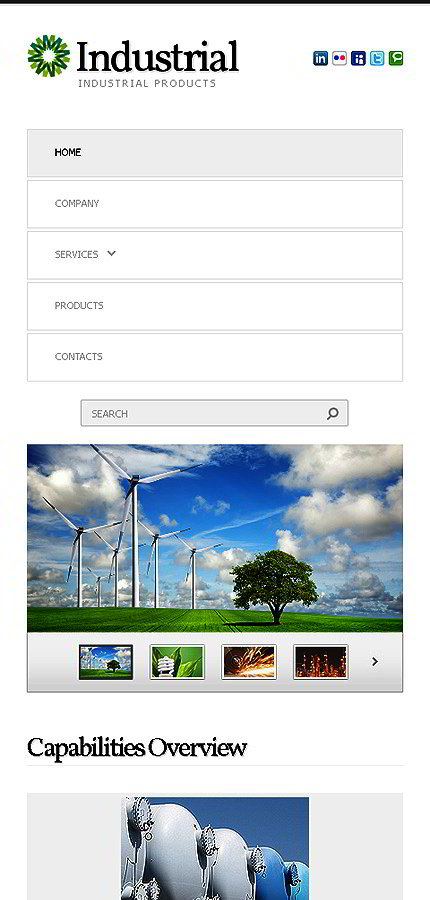
Task: Click the Industrial site title link
Action: (157, 56)
